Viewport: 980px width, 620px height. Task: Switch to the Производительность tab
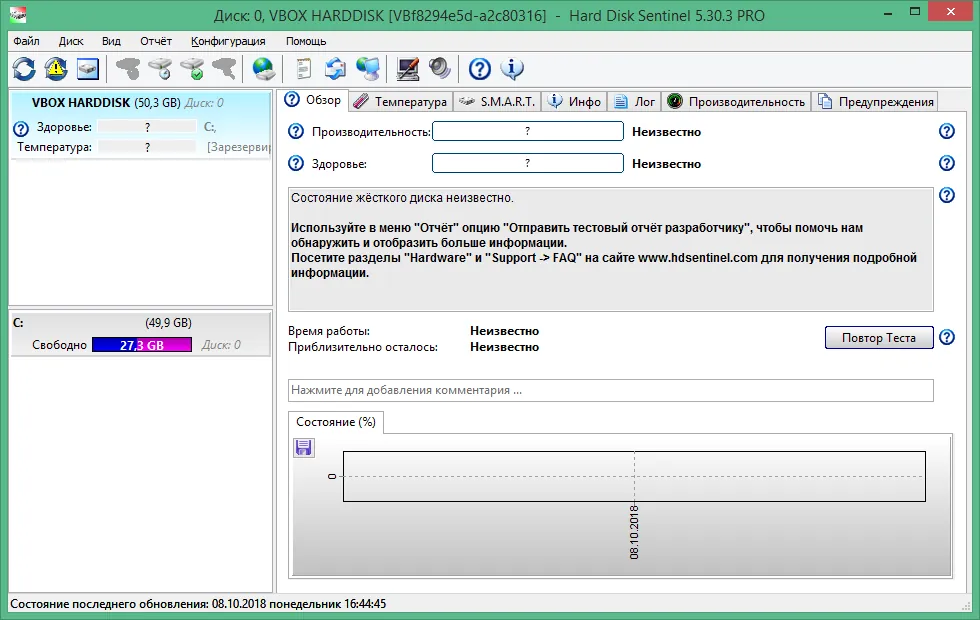coord(736,102)
